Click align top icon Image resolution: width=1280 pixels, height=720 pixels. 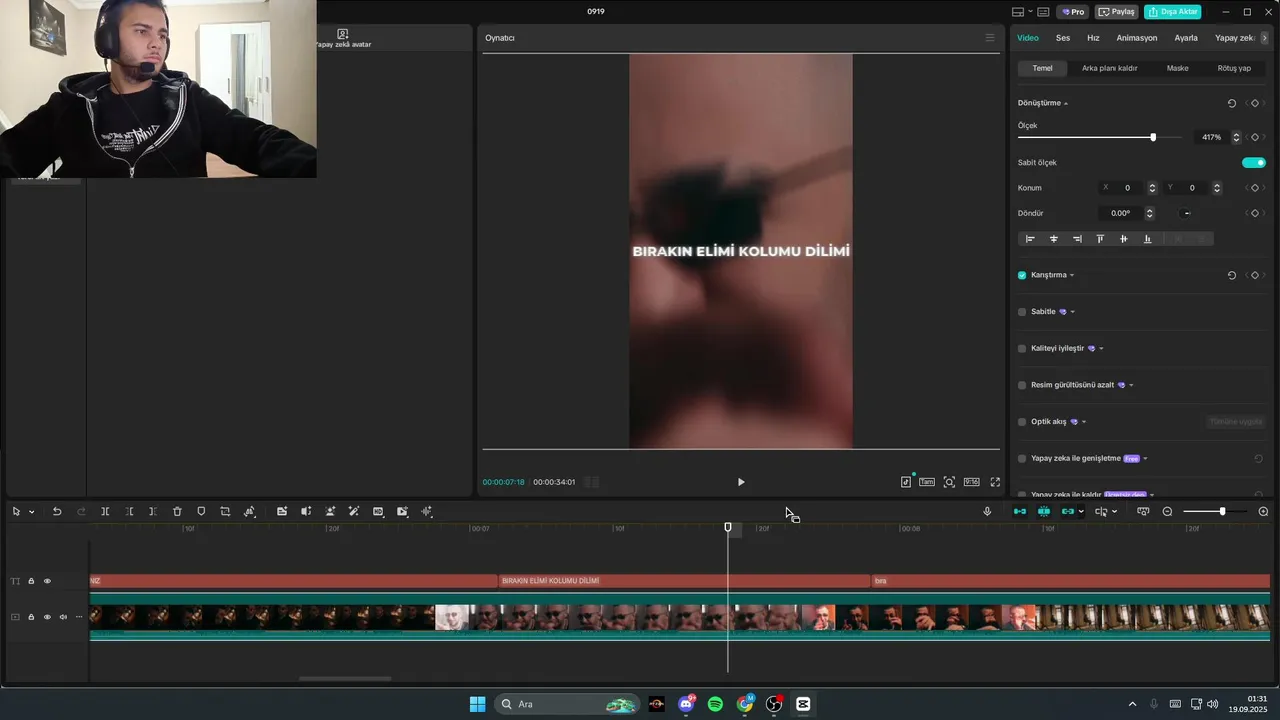pyautogui.click(x=1100, y=239)
